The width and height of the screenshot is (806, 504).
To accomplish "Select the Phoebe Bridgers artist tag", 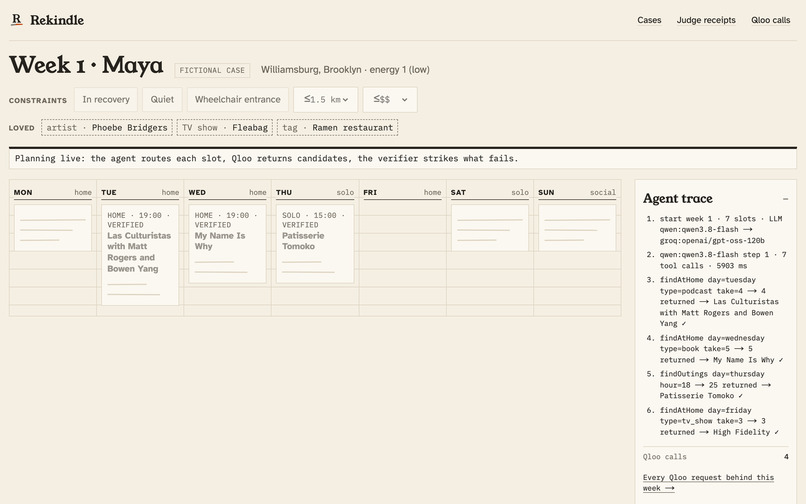I will point(107,128).
